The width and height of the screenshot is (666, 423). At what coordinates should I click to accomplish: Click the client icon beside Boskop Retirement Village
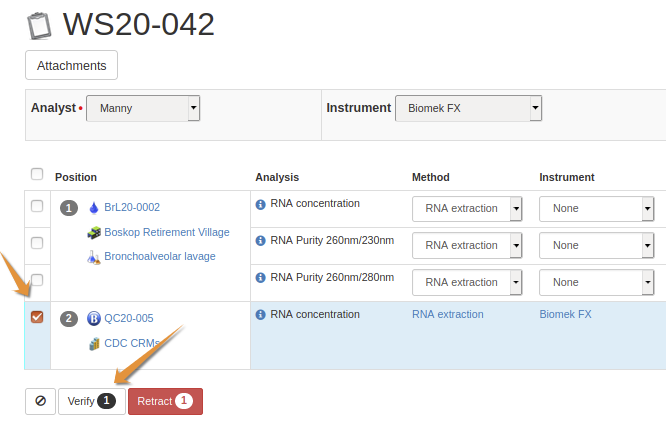point(94,233)
